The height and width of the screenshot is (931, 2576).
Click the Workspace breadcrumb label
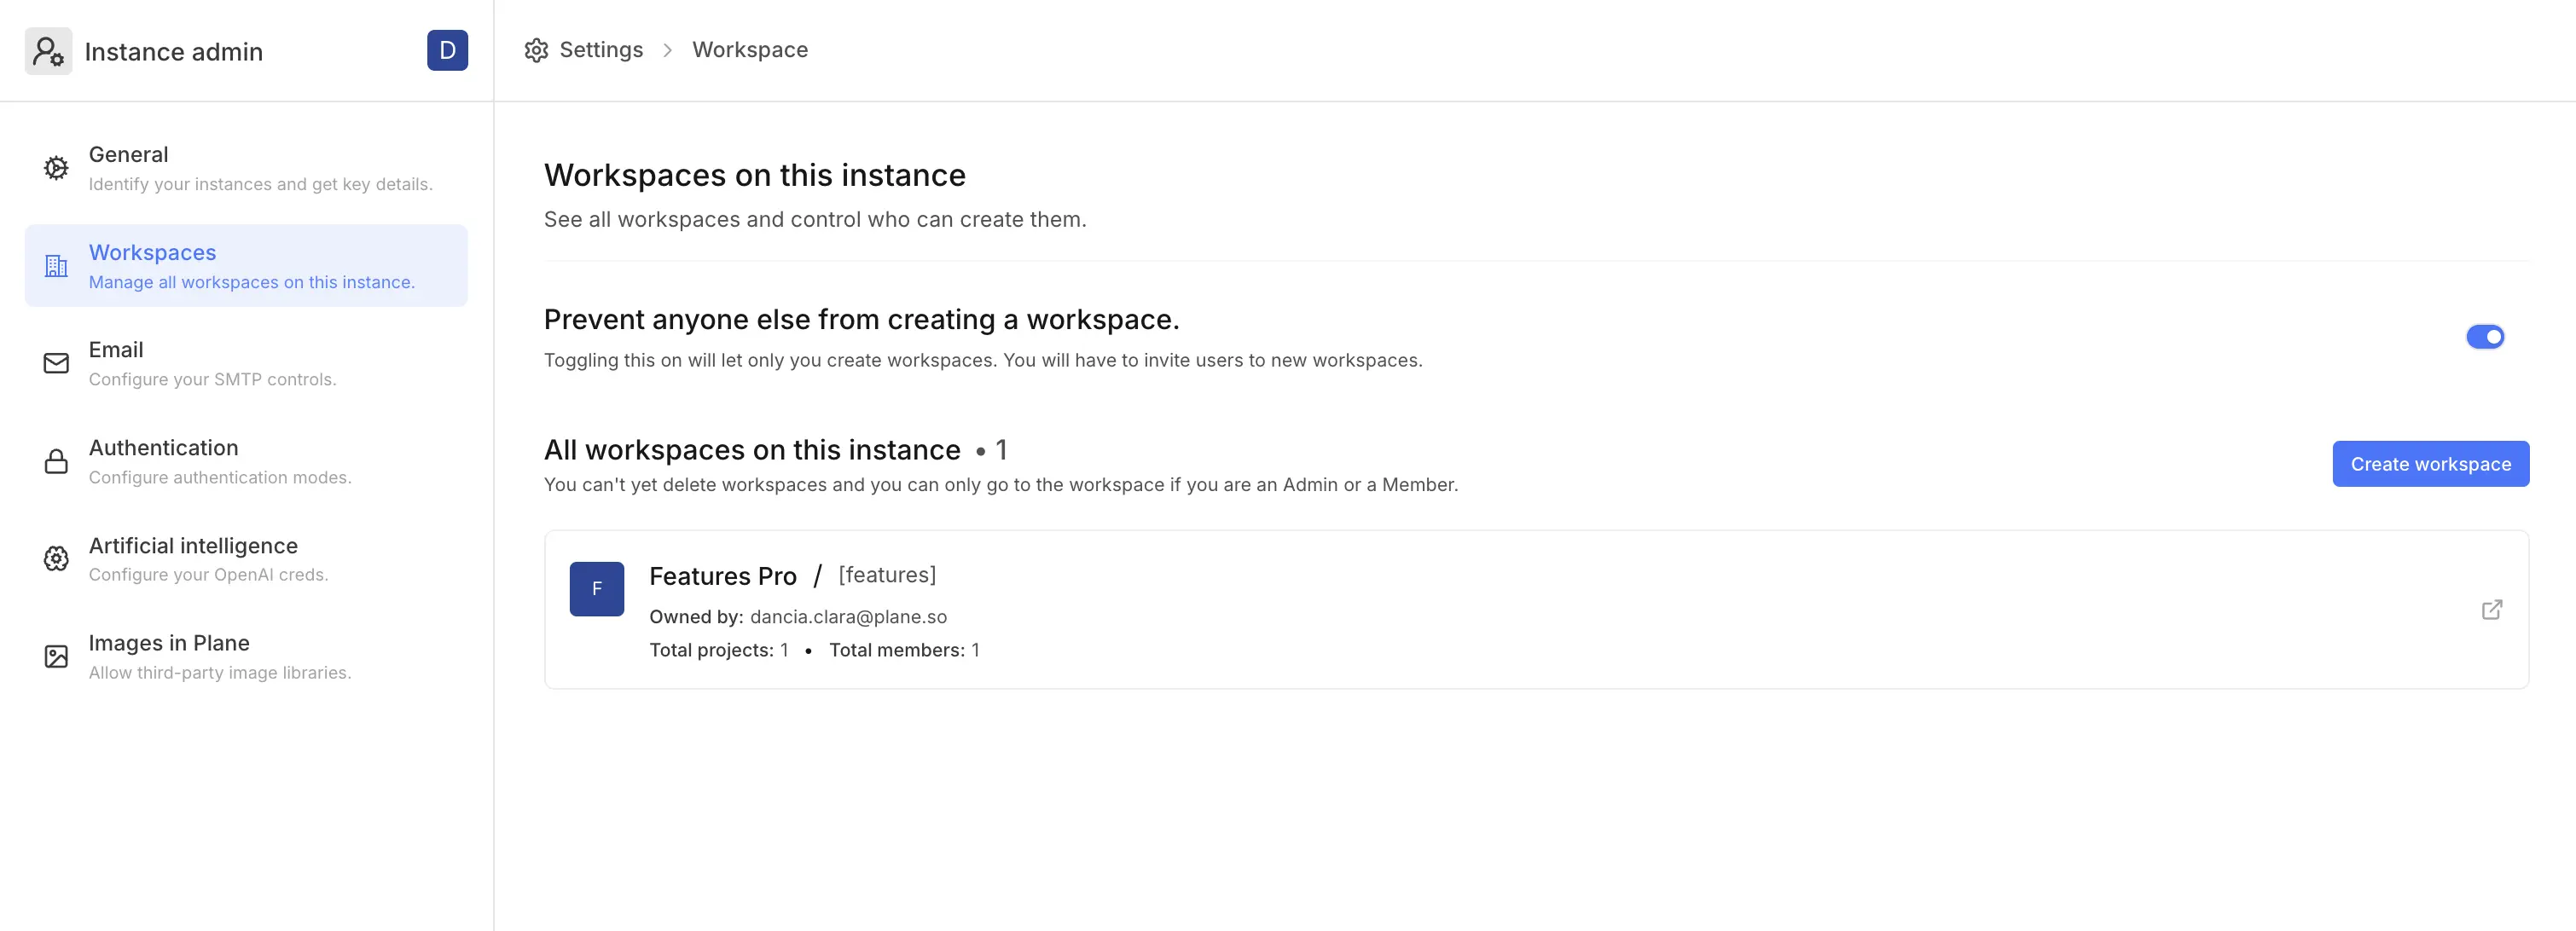(750, 50)
